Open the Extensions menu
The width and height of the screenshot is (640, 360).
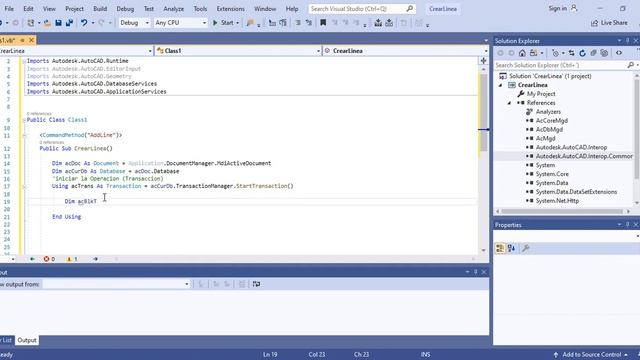coord(231,9)
